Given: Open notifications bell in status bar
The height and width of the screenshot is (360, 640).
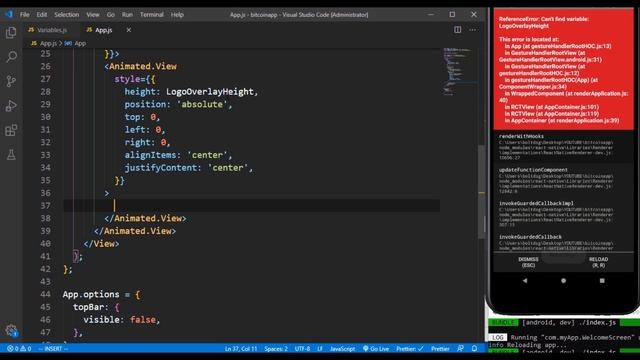Looking at the screenshot, I should 474,349.
